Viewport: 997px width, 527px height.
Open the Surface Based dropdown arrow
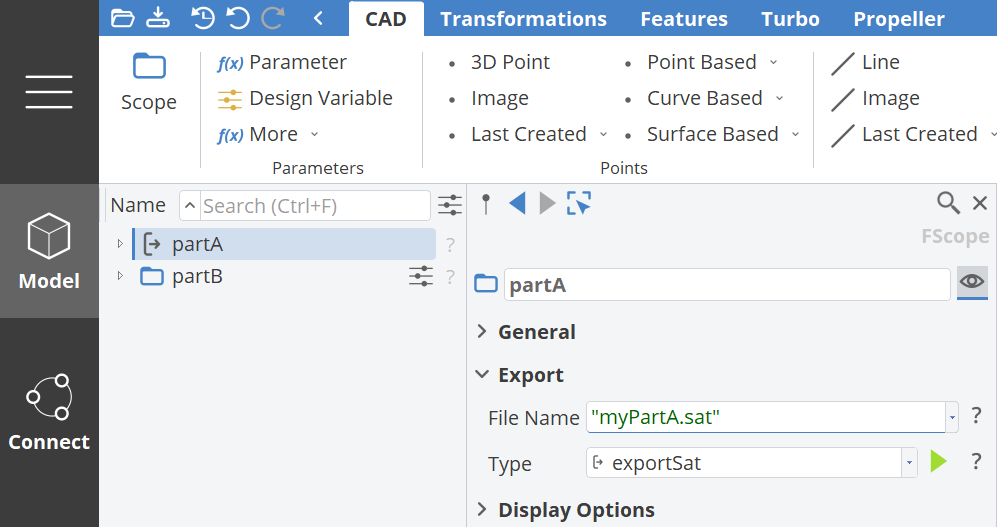(795, 135)
